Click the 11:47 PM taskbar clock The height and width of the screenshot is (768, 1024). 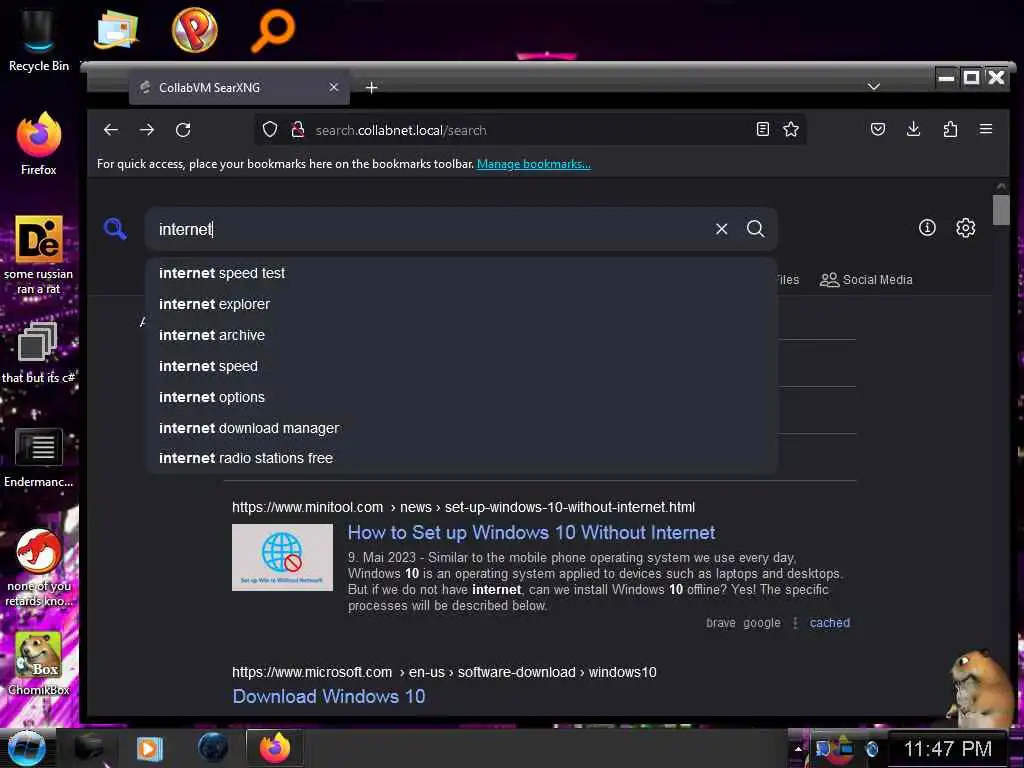coord(948,748)
